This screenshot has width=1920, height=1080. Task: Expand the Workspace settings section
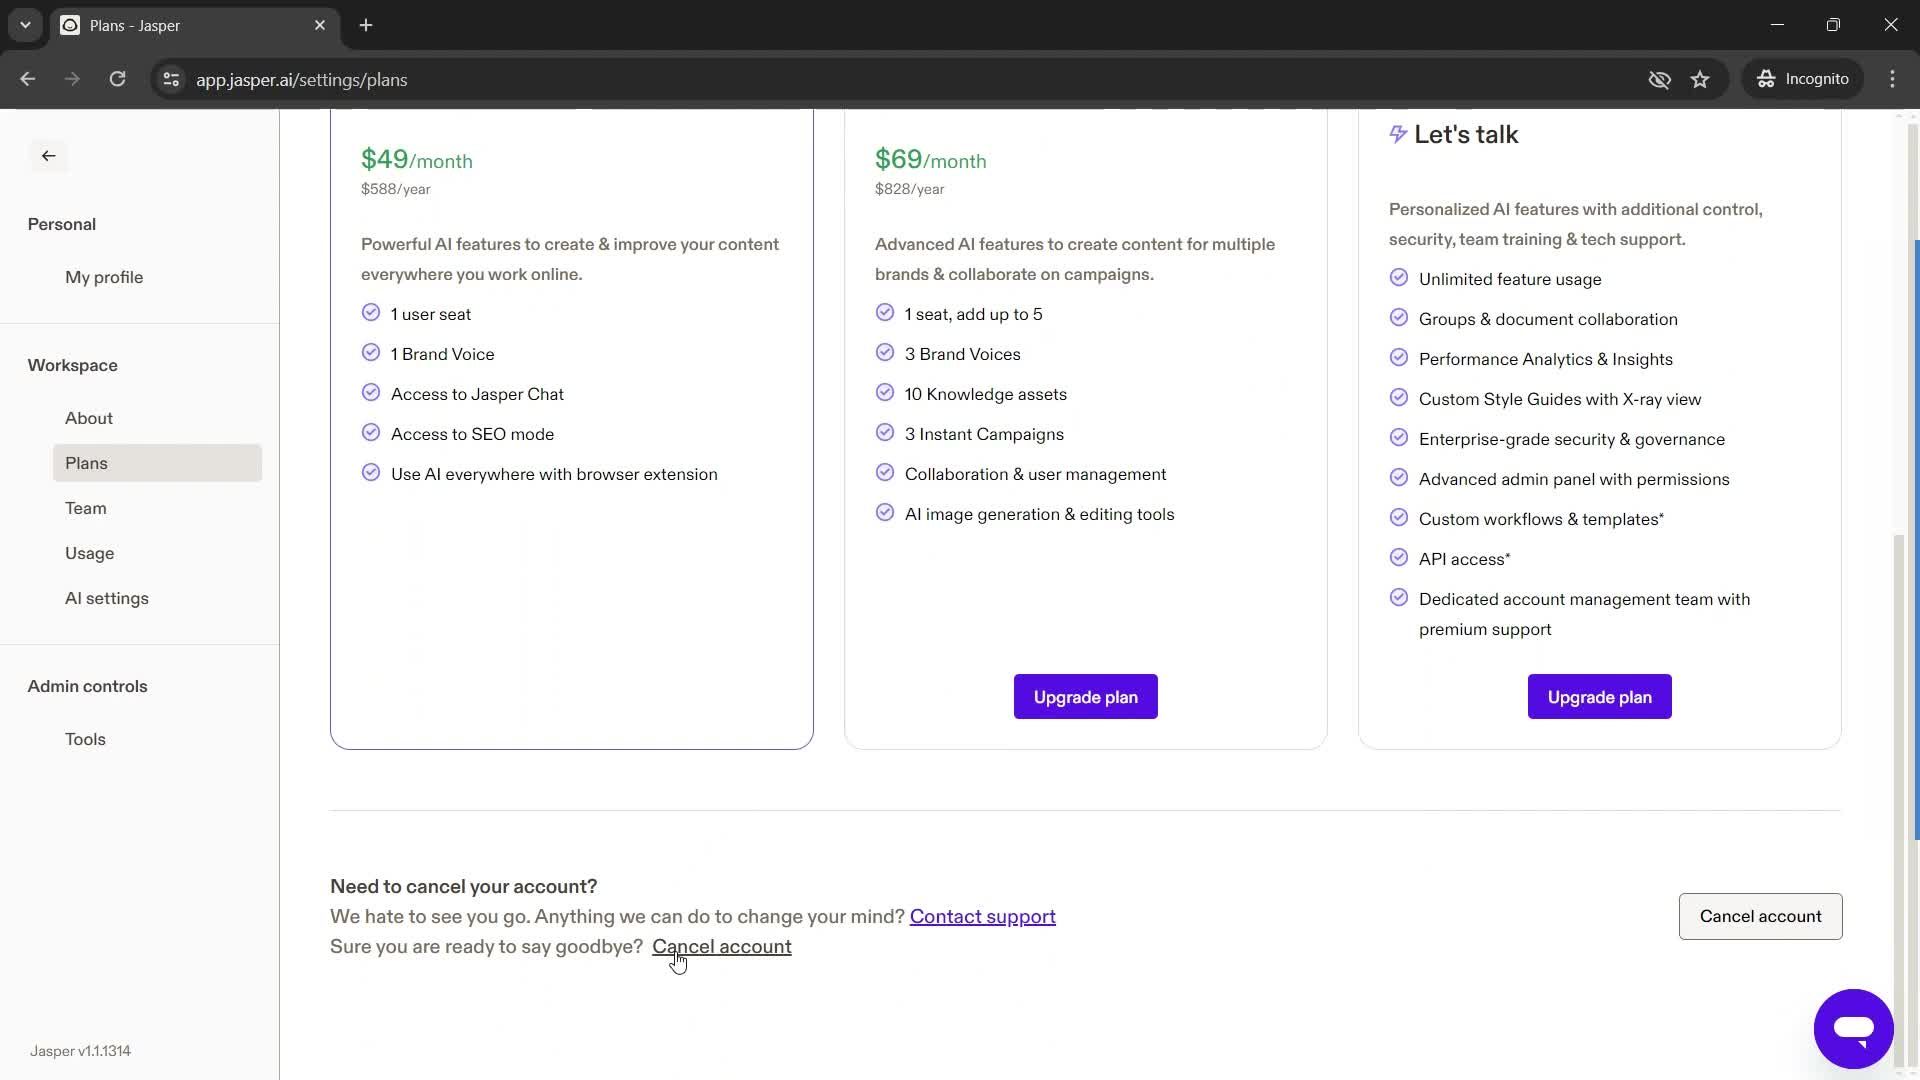pyautogui.click(x=73, y=364)
